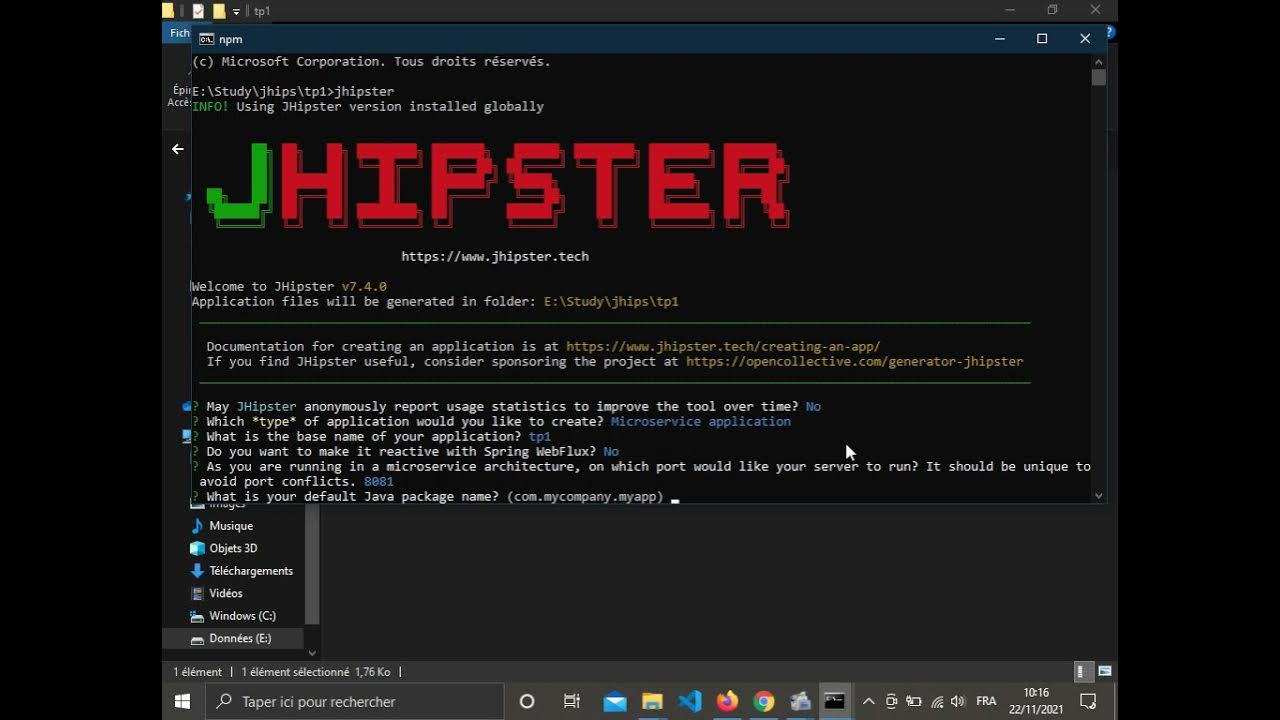Open the Wi-Fi network tray icon

(x=936, y=702)
